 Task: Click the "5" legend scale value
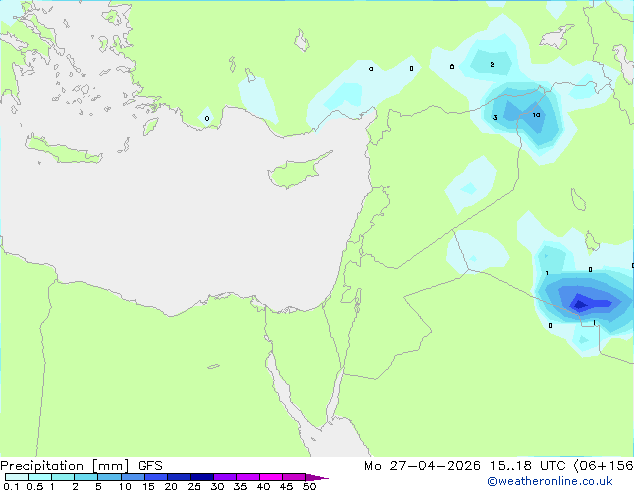98,486
